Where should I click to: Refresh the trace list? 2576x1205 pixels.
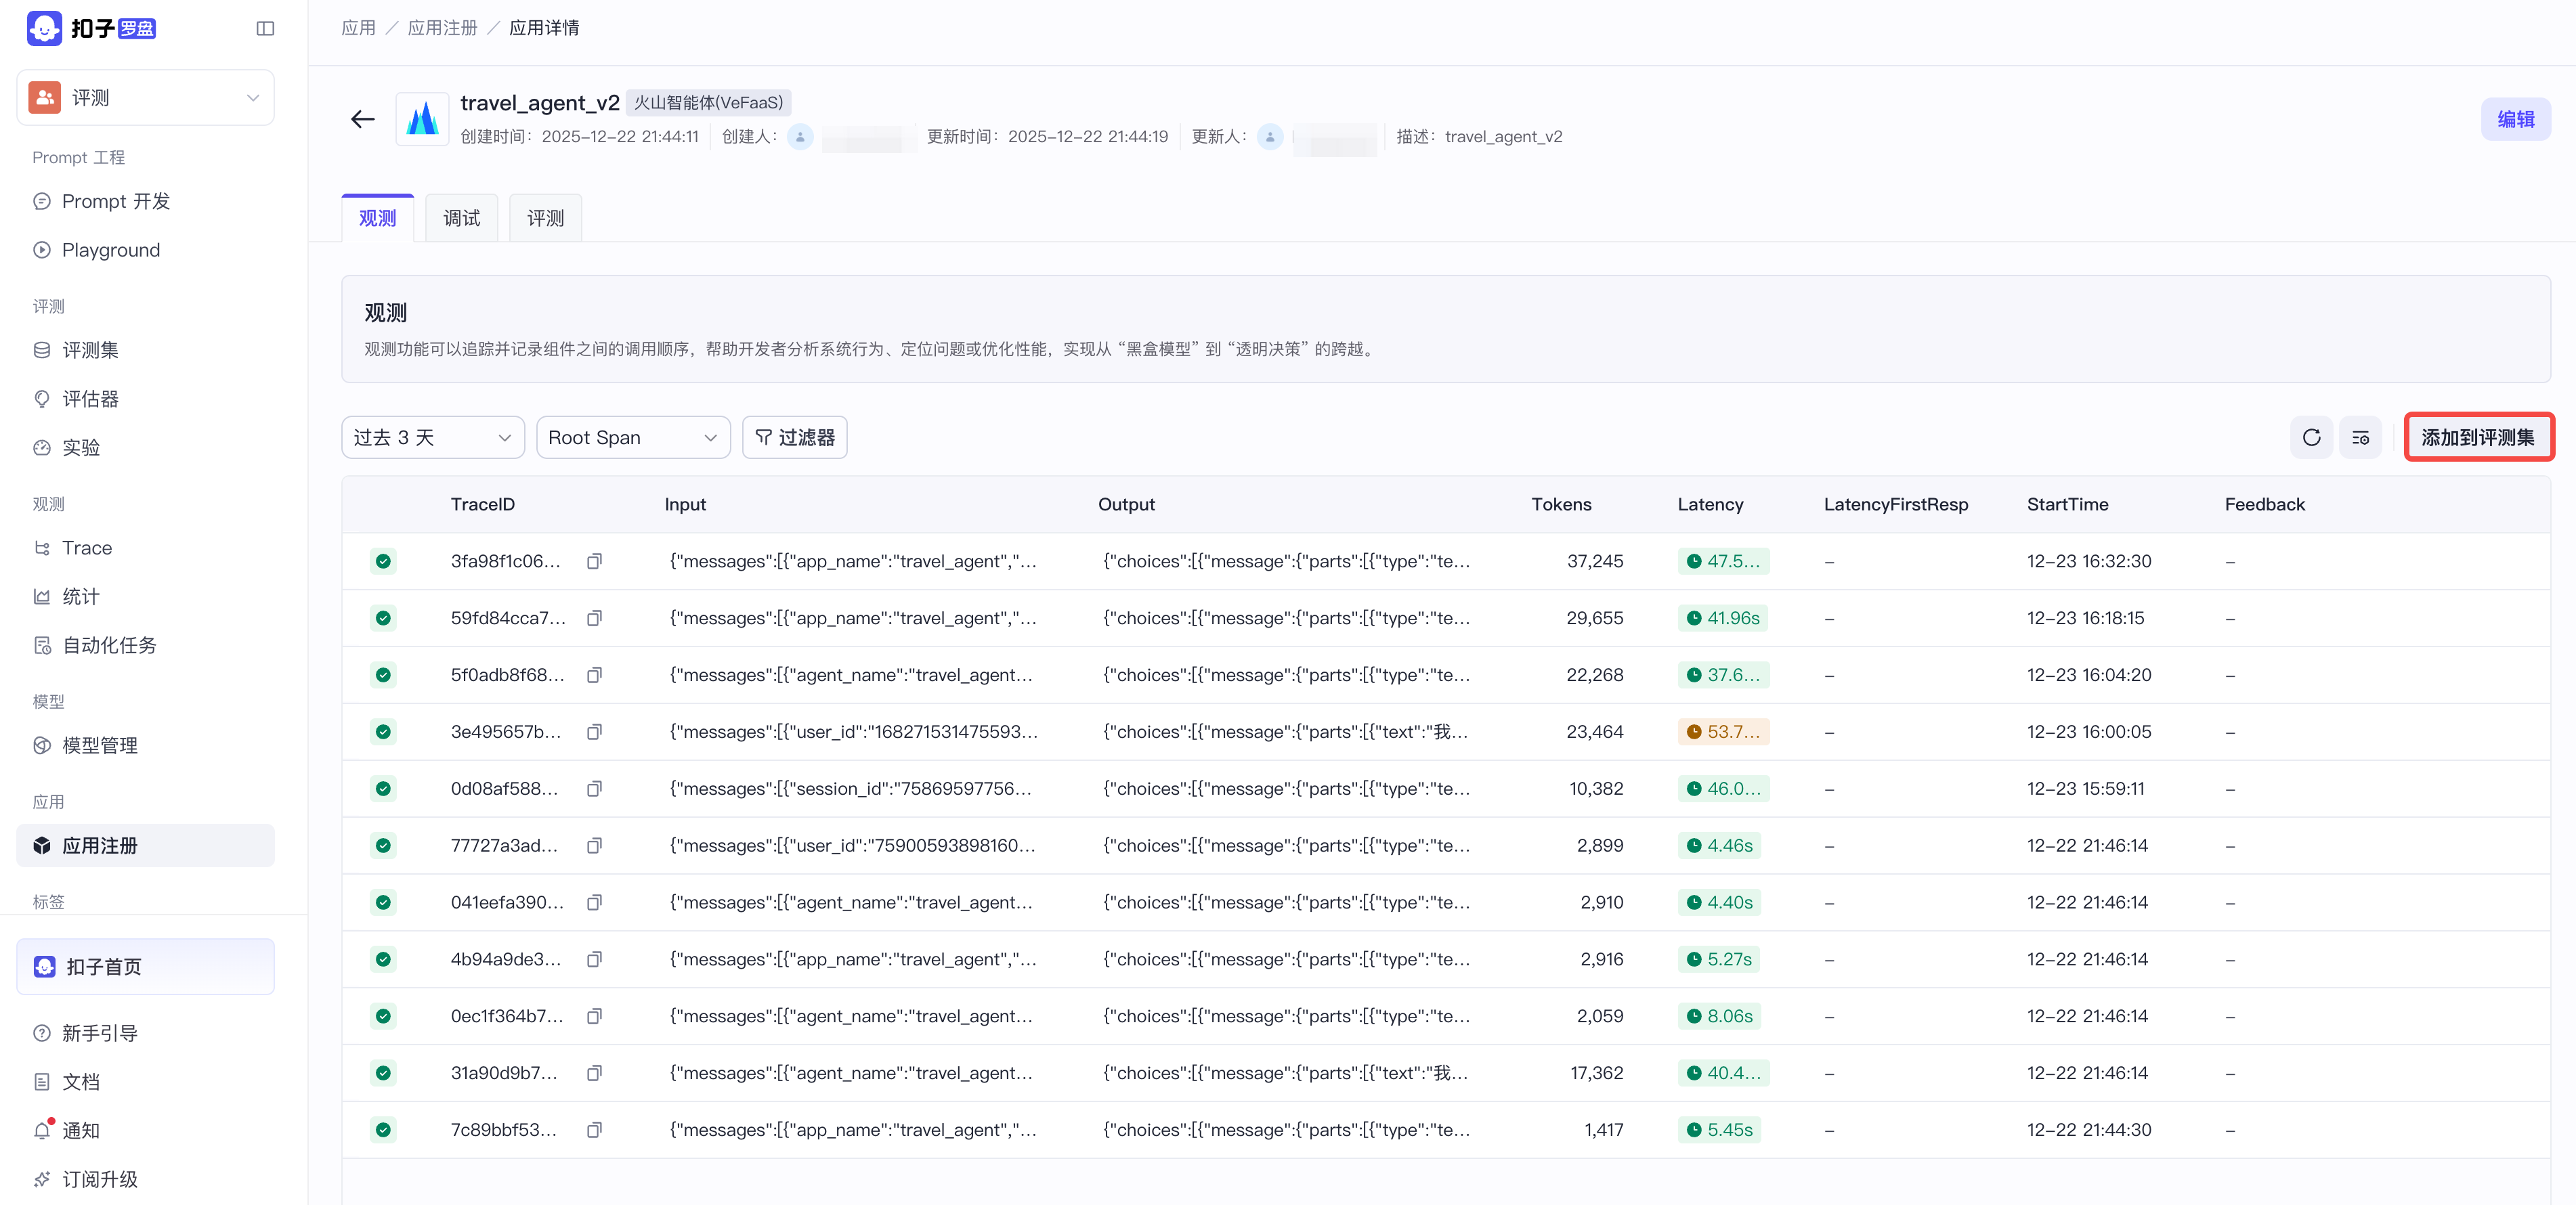(2311, 437)
